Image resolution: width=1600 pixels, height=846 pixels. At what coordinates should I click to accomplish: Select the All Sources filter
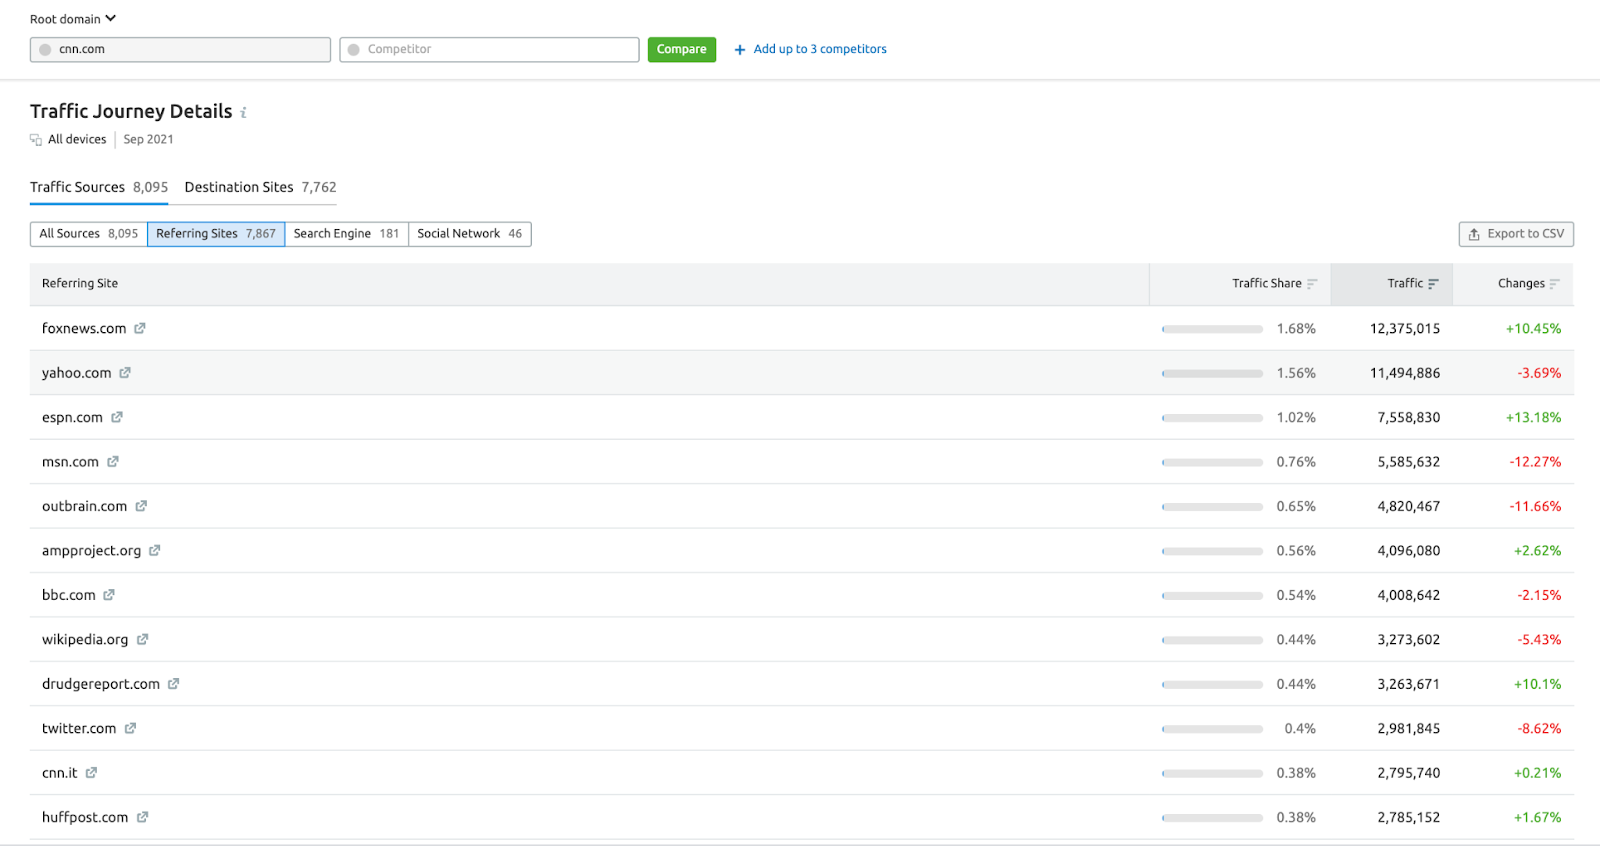coord(89,234)
